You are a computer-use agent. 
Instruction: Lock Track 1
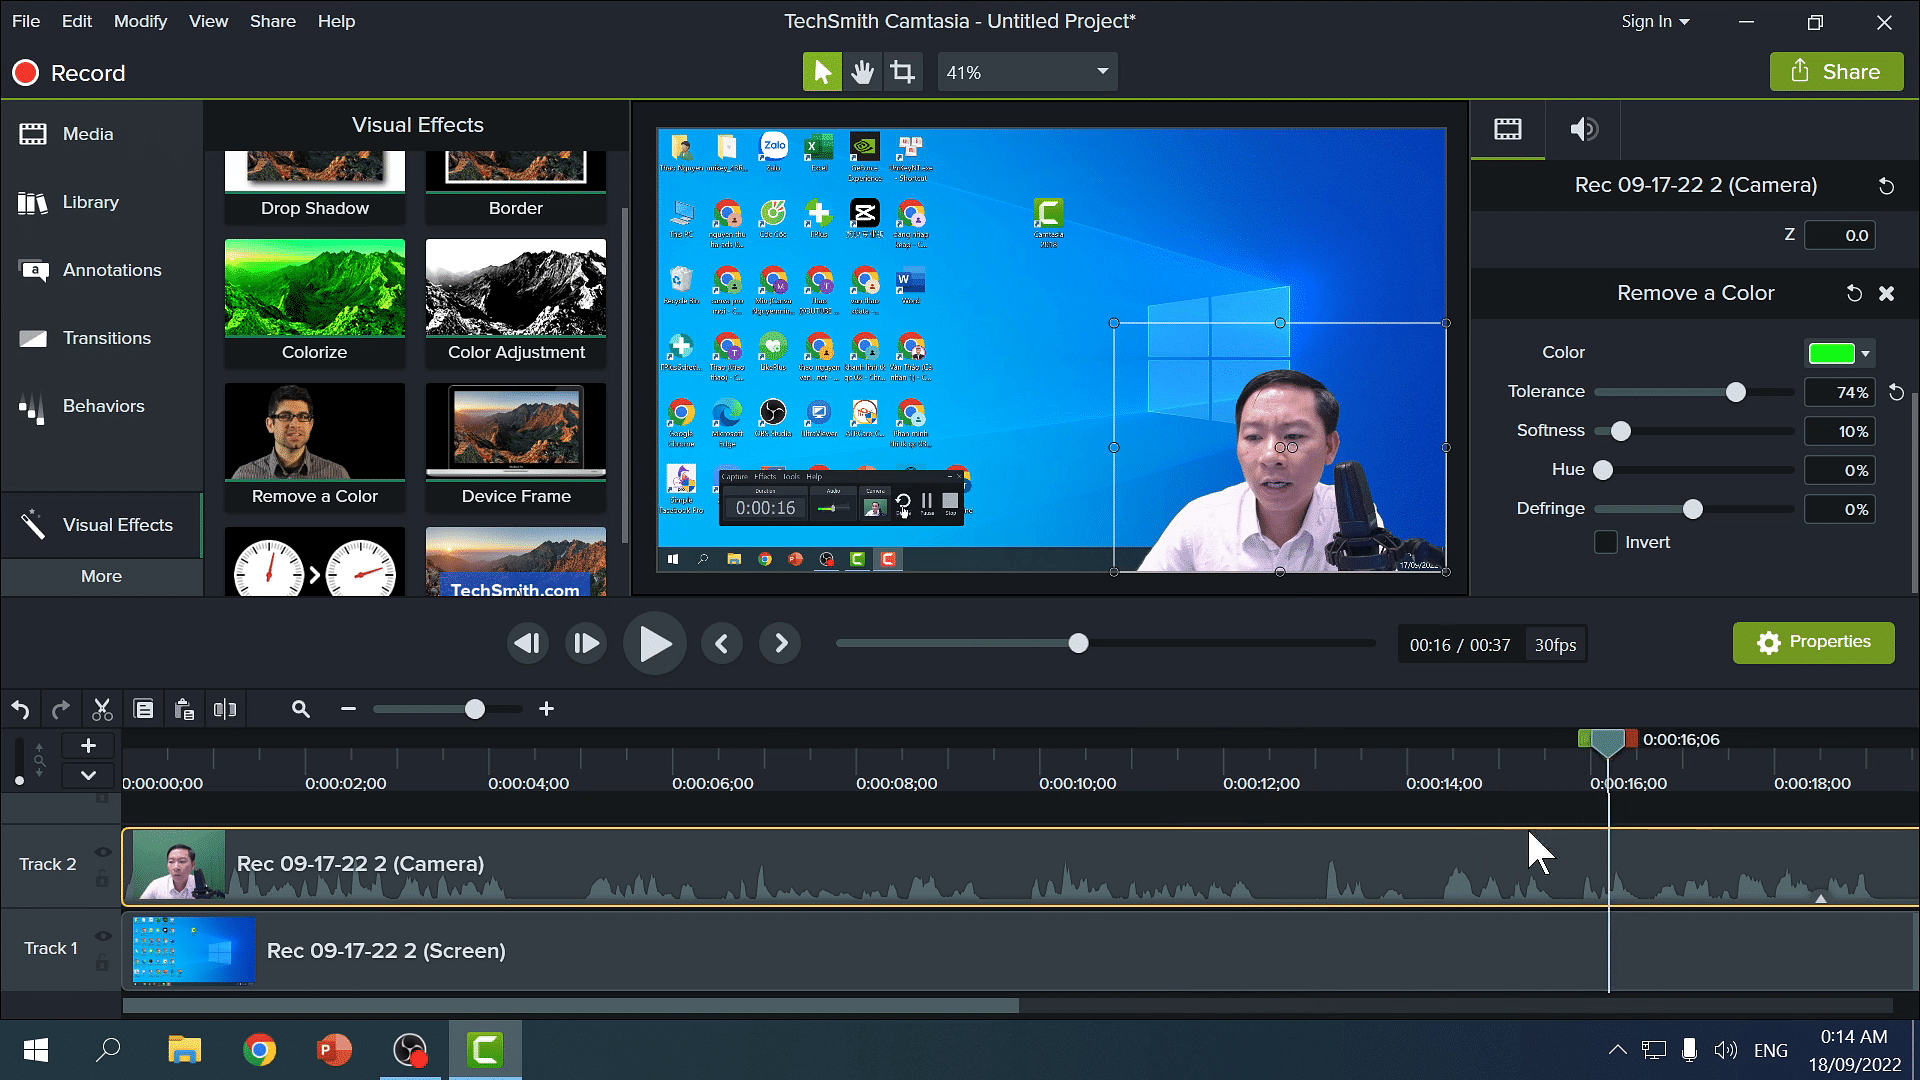click(102, 964)
